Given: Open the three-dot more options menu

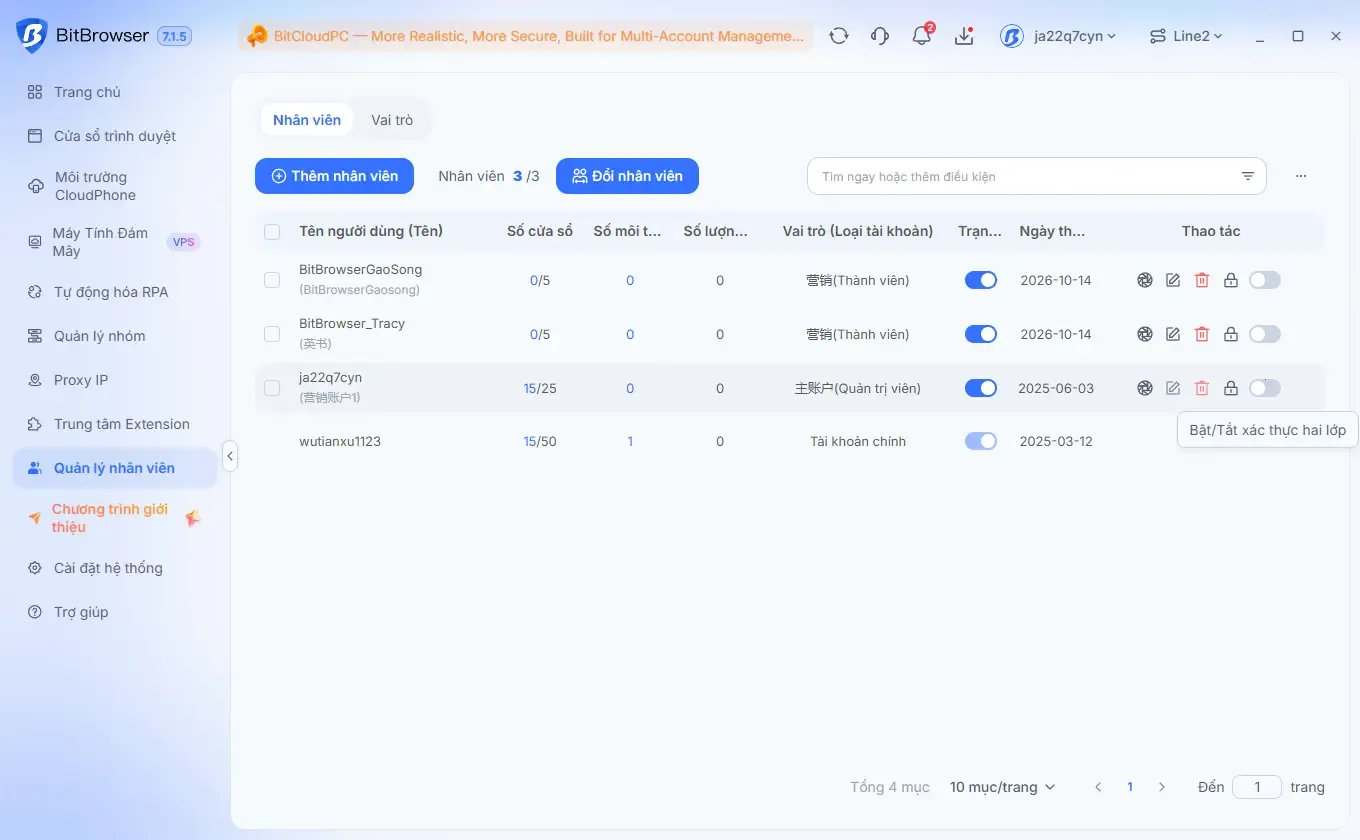Looking at the screenshot, I should tap(1301, 176).
